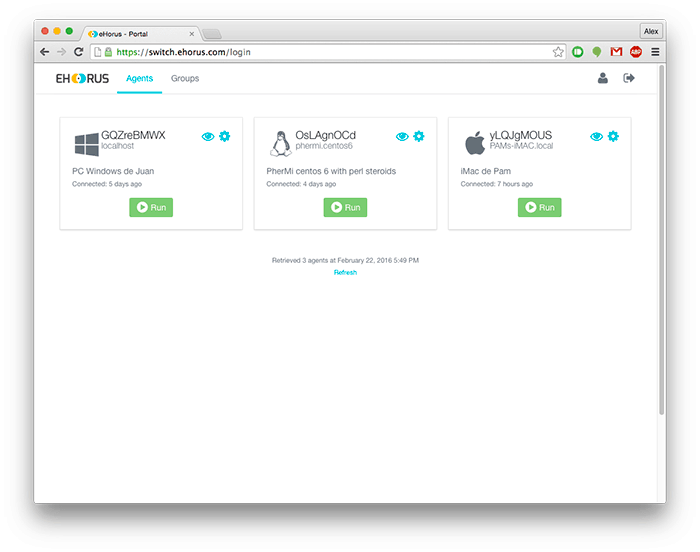The height and width of the screenshot is (552, 700).
Task: Go forward in browser history
Action: pos(62,52)
